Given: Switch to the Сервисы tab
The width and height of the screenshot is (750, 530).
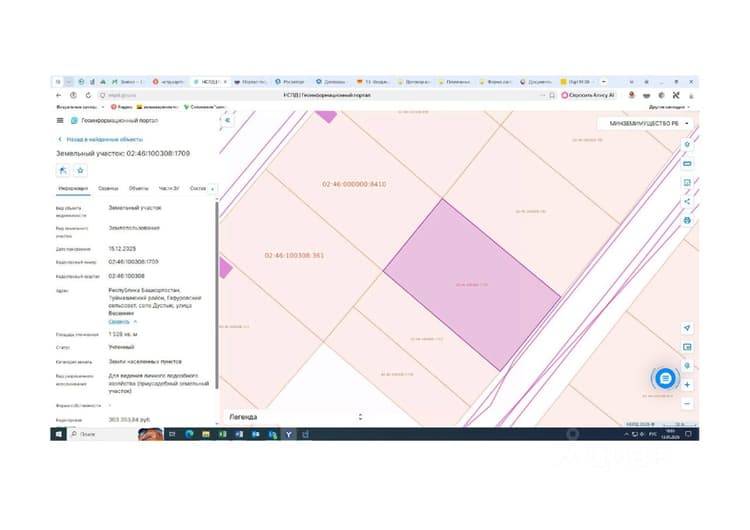Looking at the screenshot, I should [108, 188].
